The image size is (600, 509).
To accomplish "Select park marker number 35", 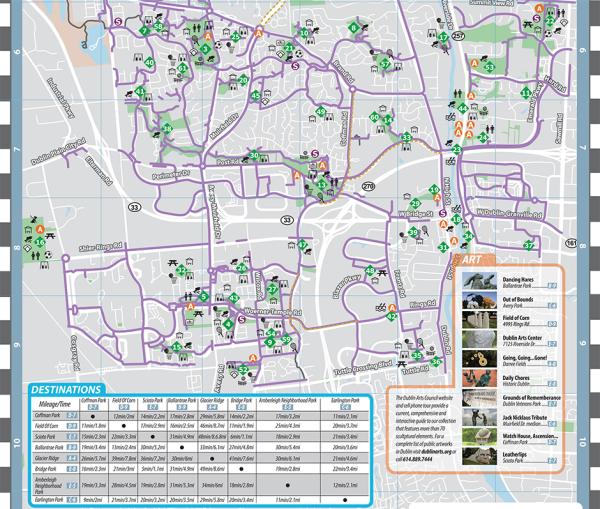I will click(x=417, y=356).
